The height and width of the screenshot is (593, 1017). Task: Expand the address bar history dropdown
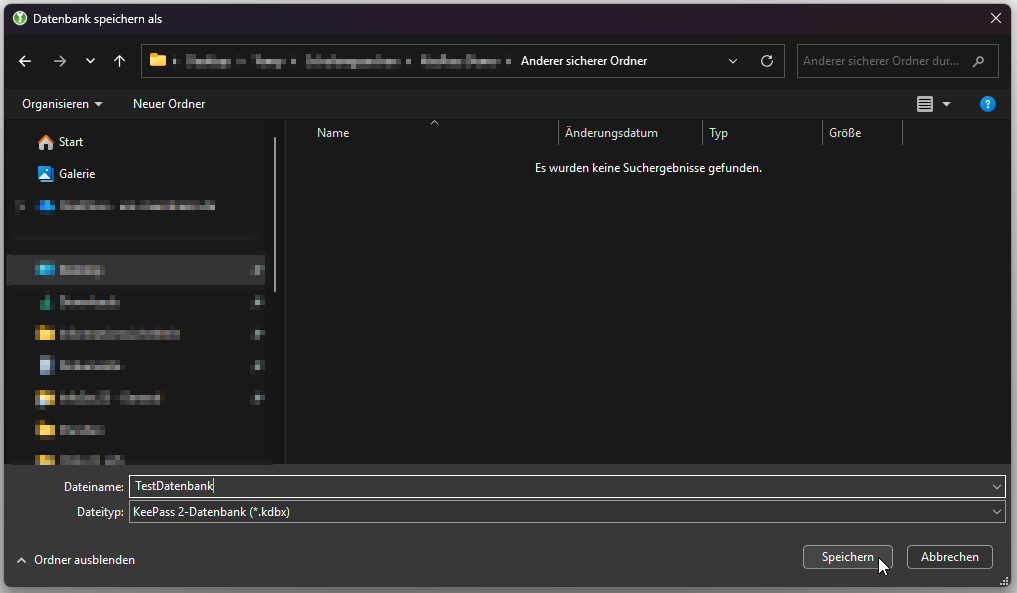tap(733, 61)
